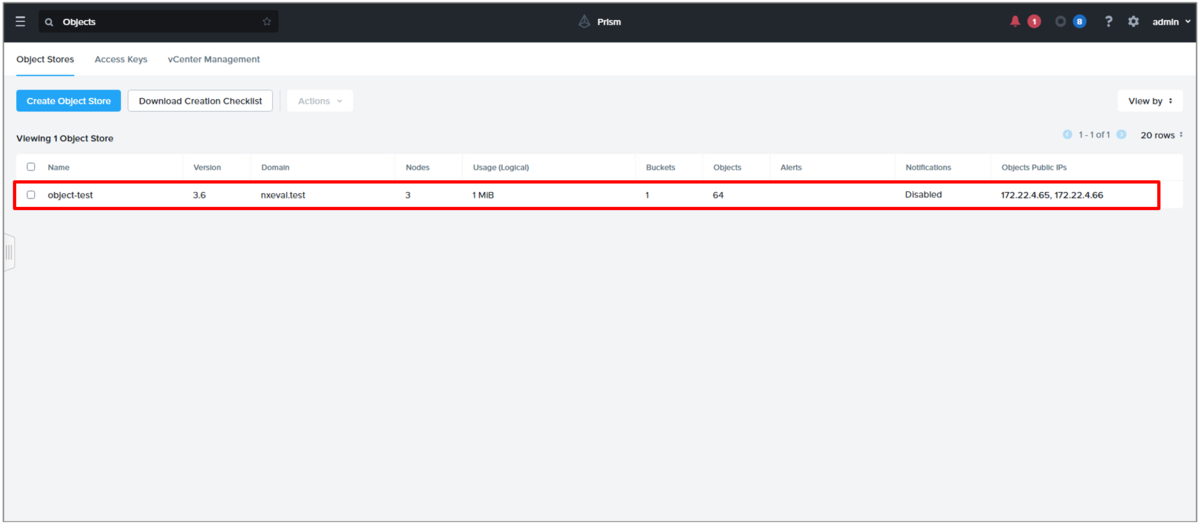Open the hamburger main menu
Image resolution: width=1200 pixels, height=524 pixels.
(x=20, y=21)
